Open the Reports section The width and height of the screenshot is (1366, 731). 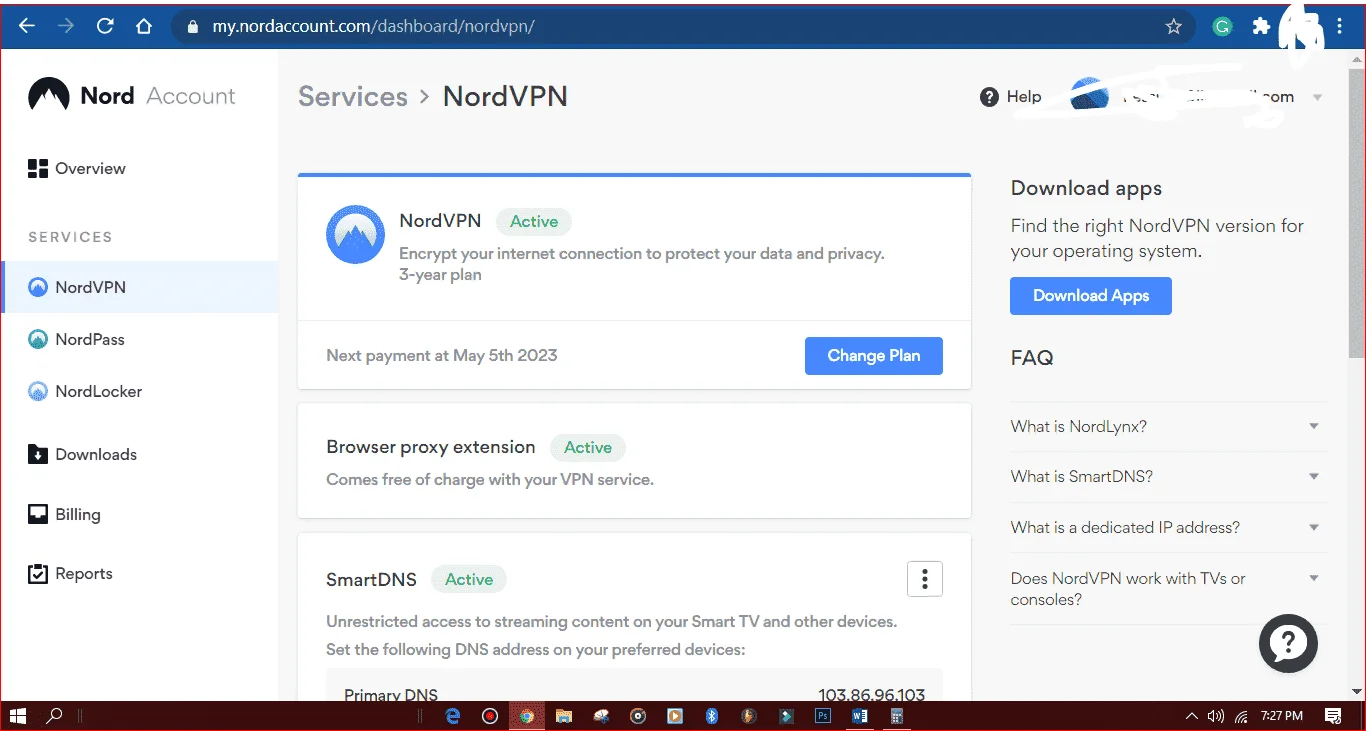70,574
